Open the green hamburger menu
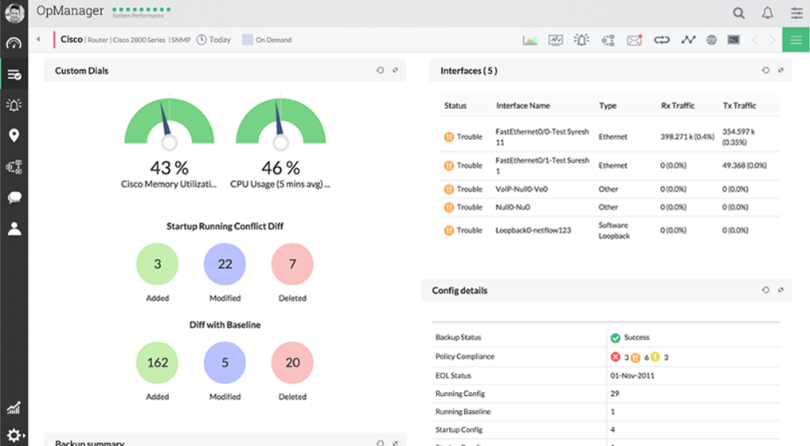This screenshot has width=810, height=446. pyautogui.click(x=795, y=40)
